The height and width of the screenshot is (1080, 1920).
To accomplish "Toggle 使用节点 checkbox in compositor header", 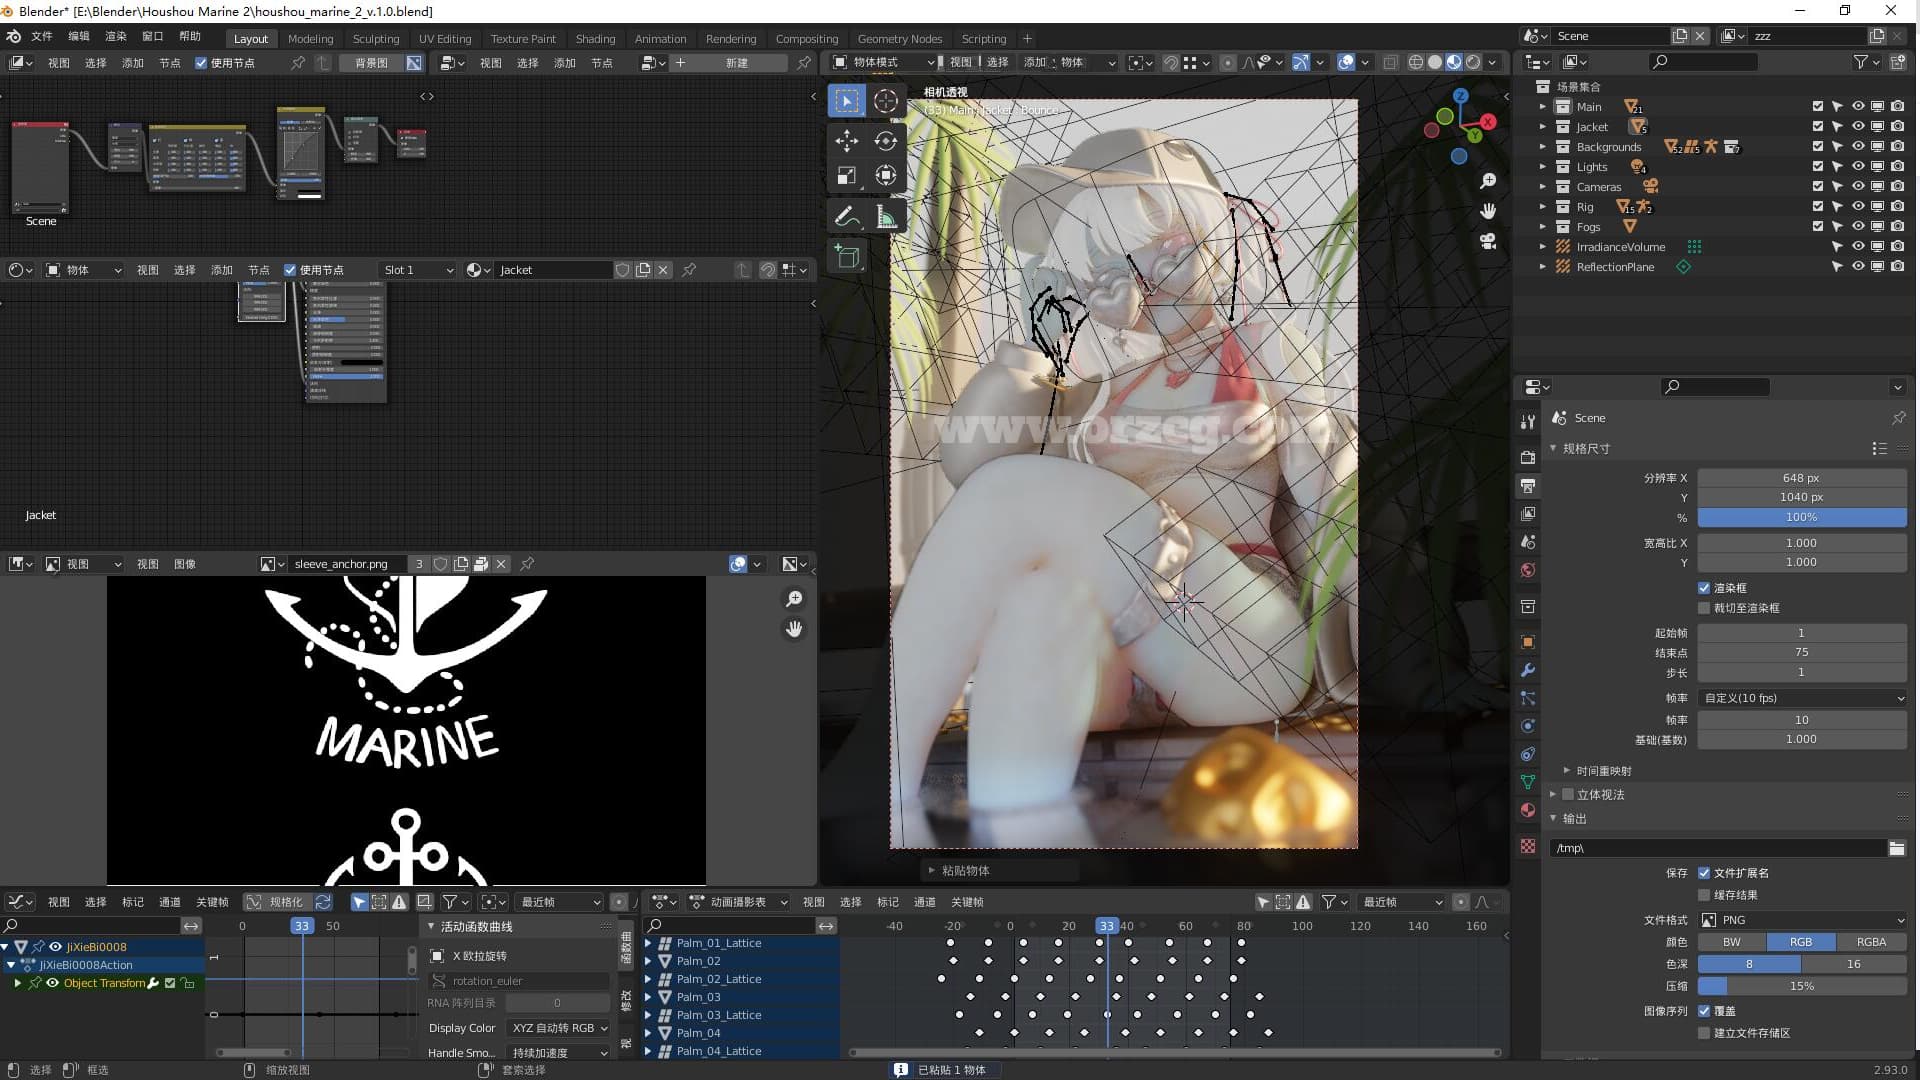I will point(201,63).
